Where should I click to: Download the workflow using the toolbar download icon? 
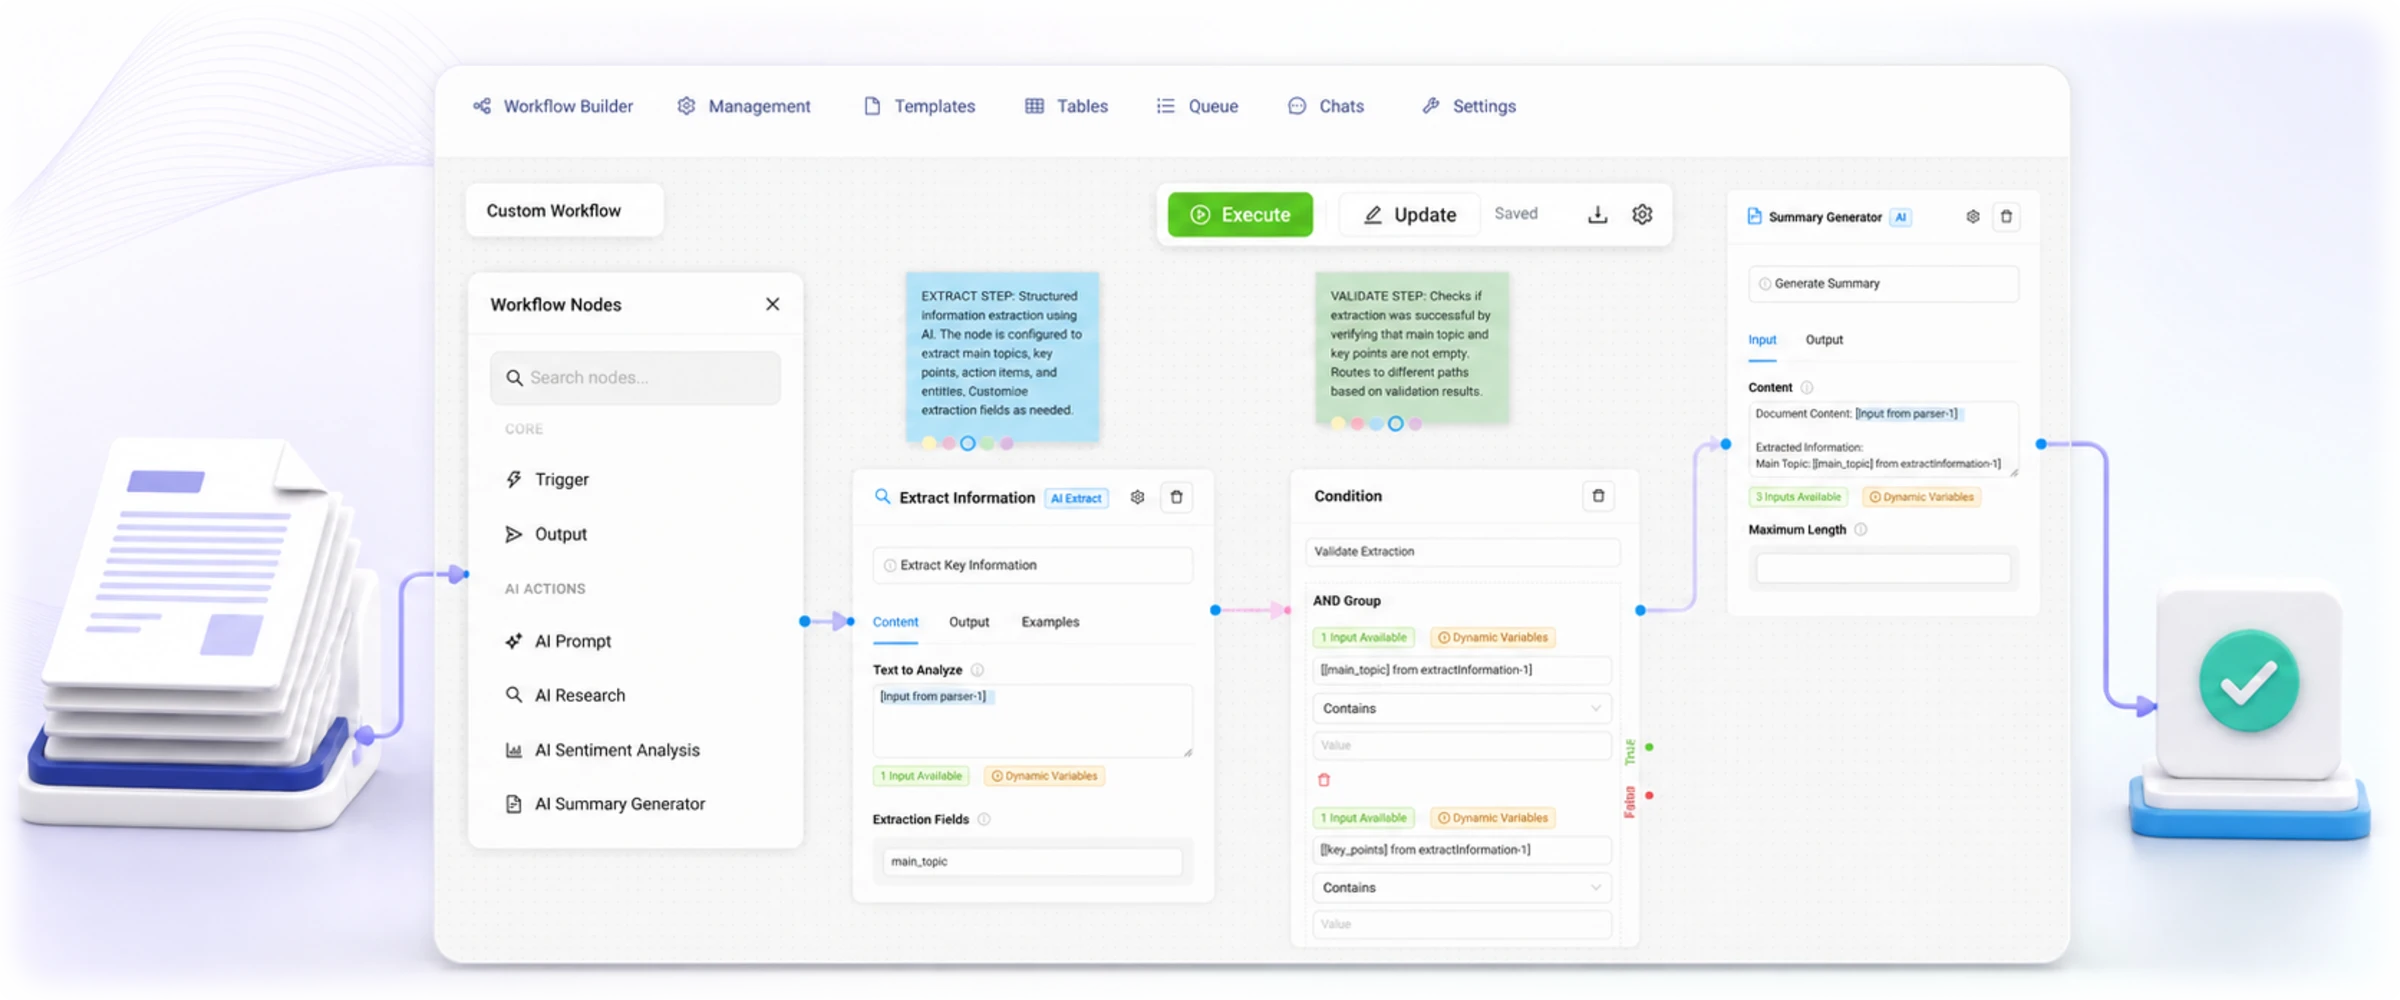pyautogui.click(x=1597, y=214)
